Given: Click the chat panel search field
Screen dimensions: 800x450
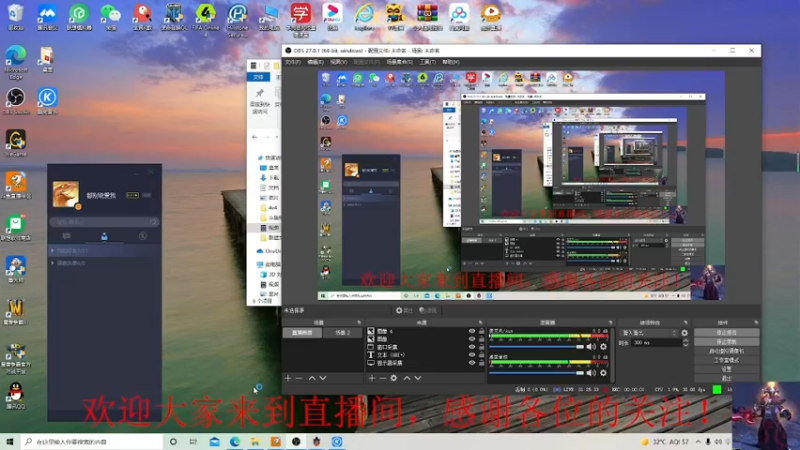Looking at the screenshot, I should (x=105, y=222).
